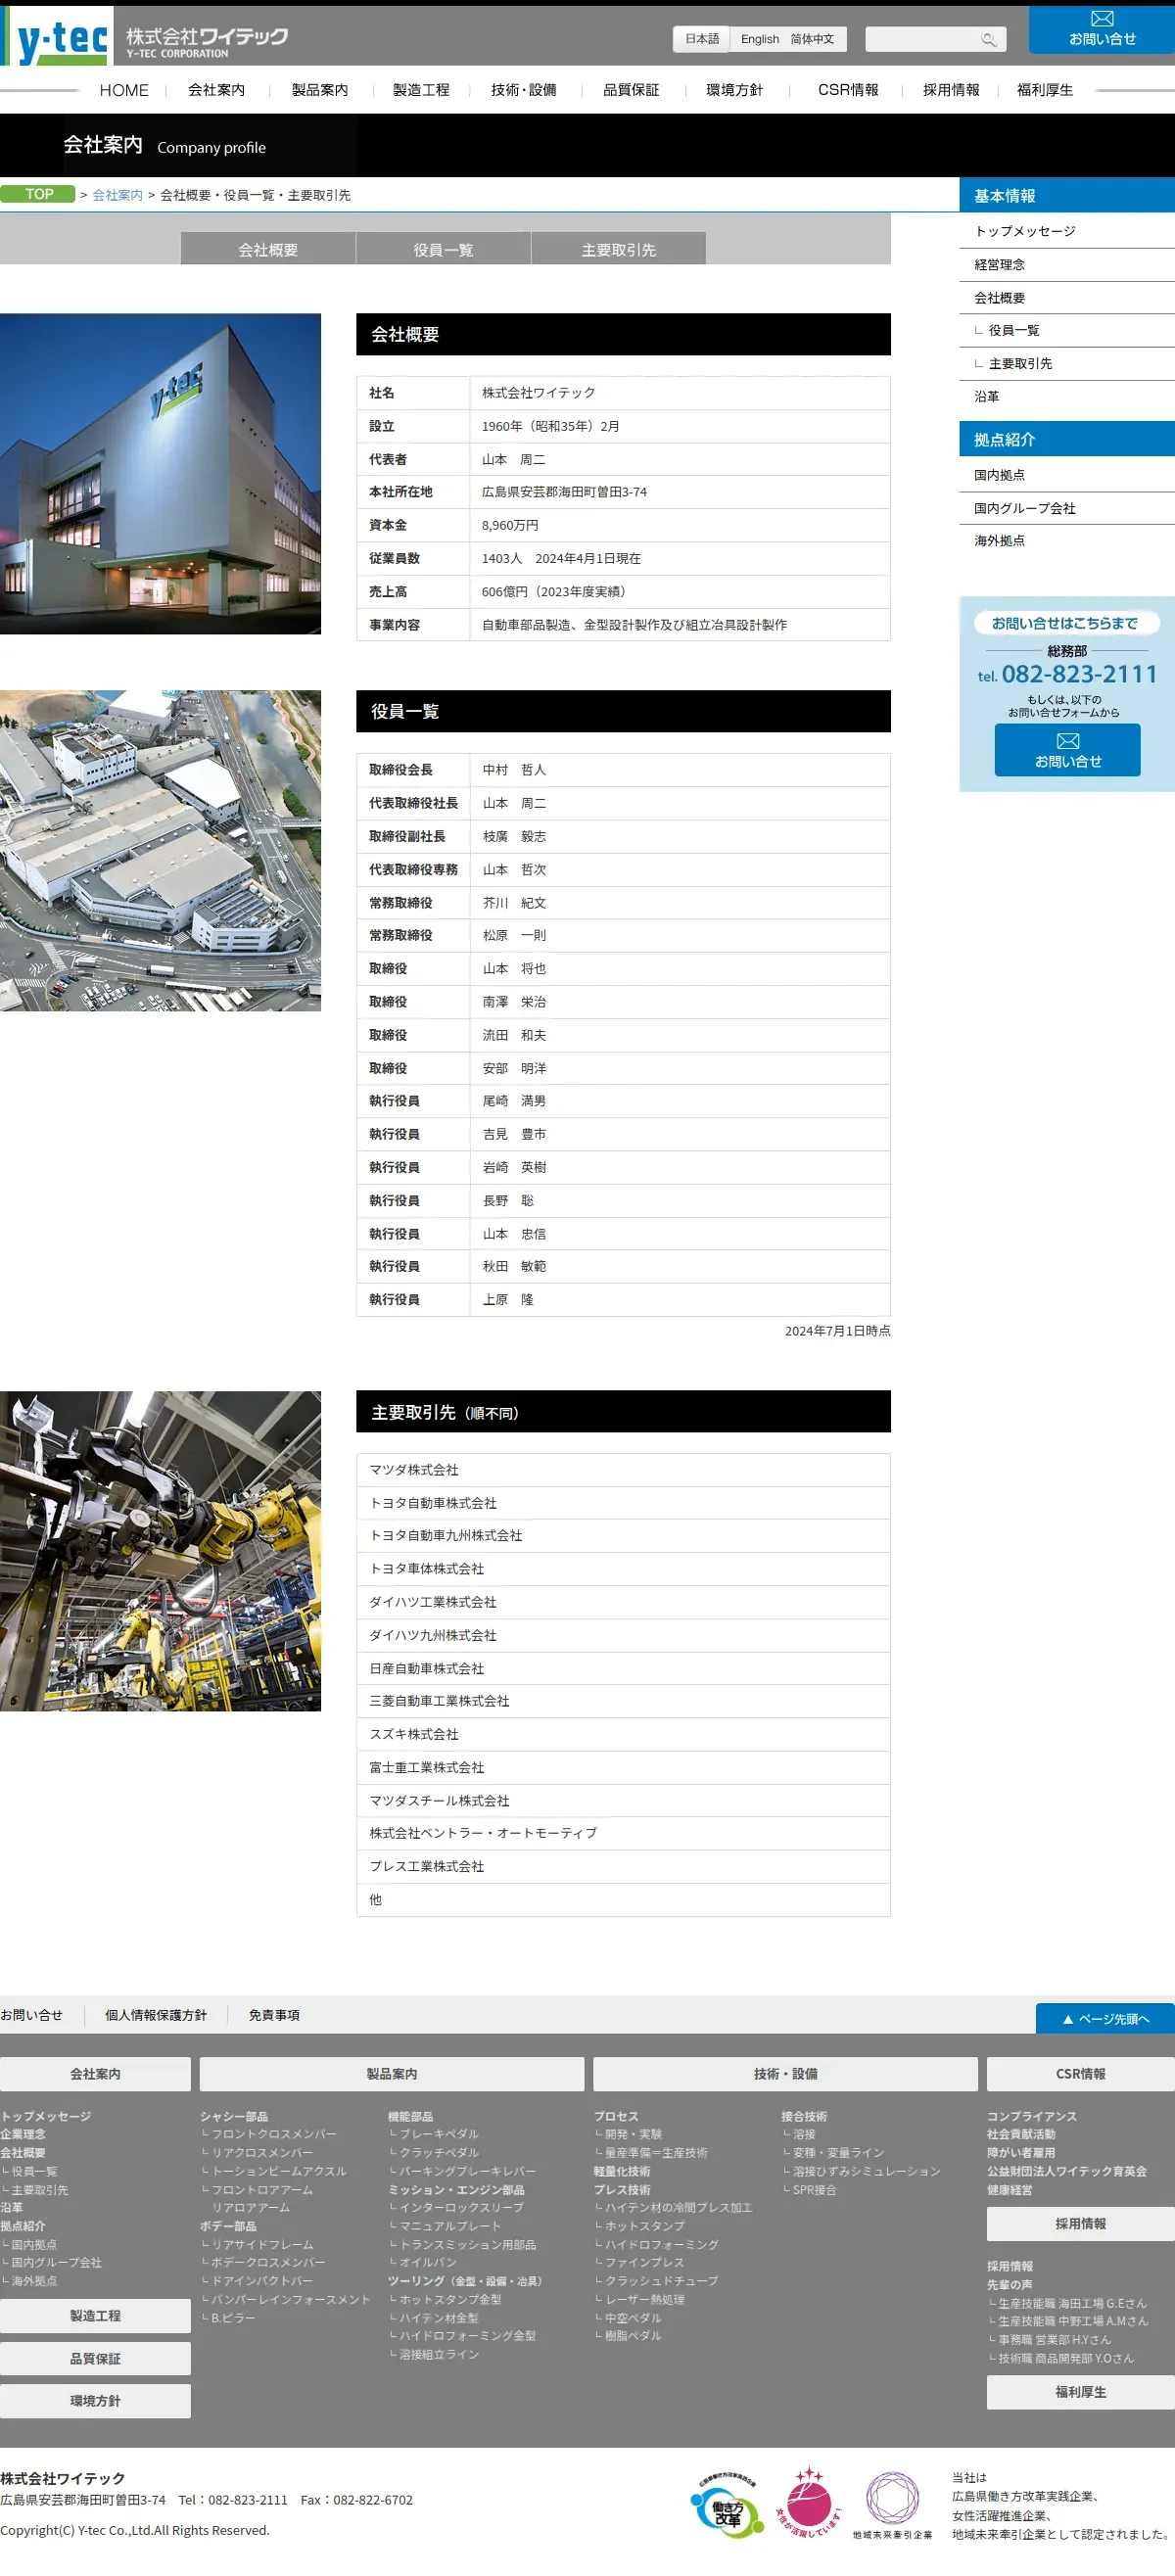
Task: Click footer 品質保証 button
Action: pyautogui.click(x=95, y=2359)
